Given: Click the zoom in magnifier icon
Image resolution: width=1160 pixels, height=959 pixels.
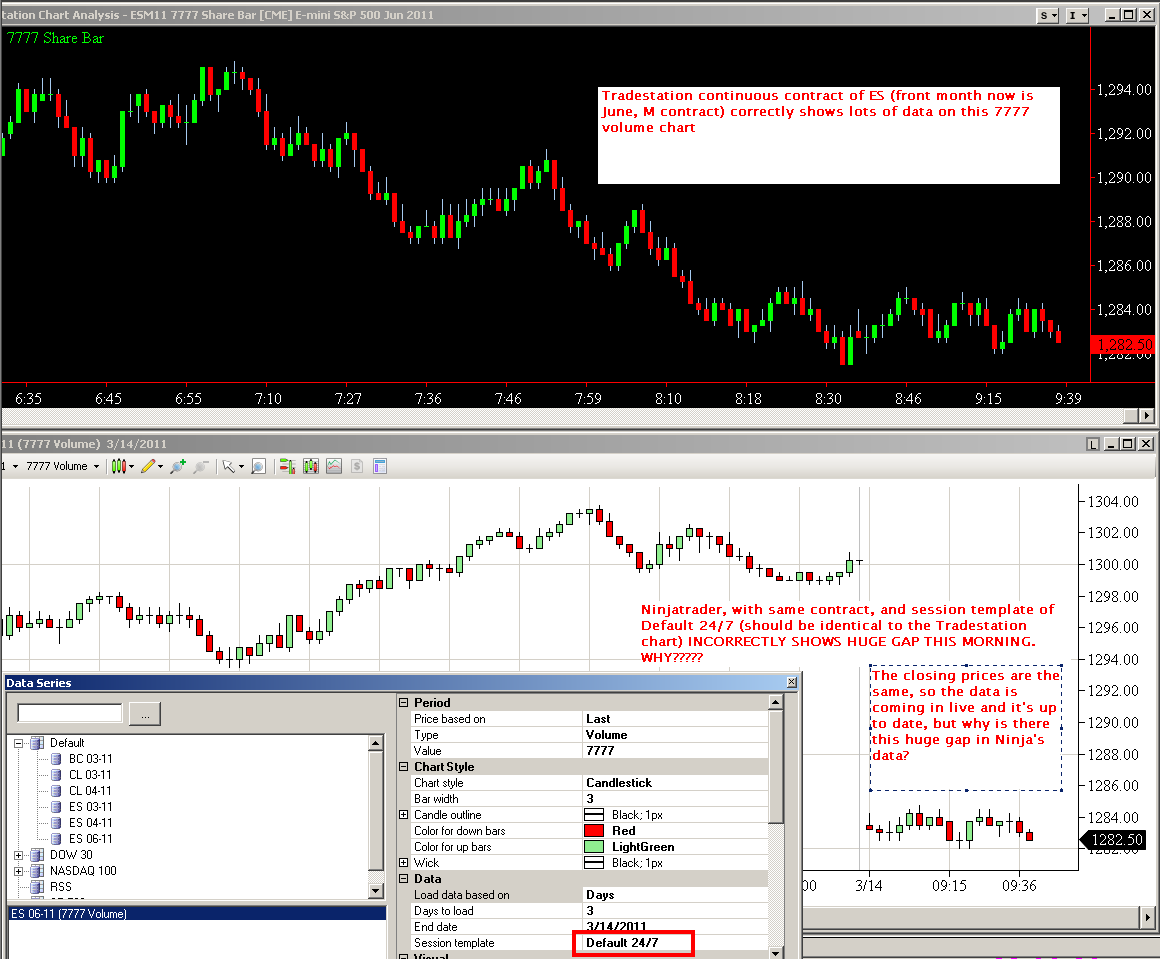Looking at the screenshot, I should 178,466.
